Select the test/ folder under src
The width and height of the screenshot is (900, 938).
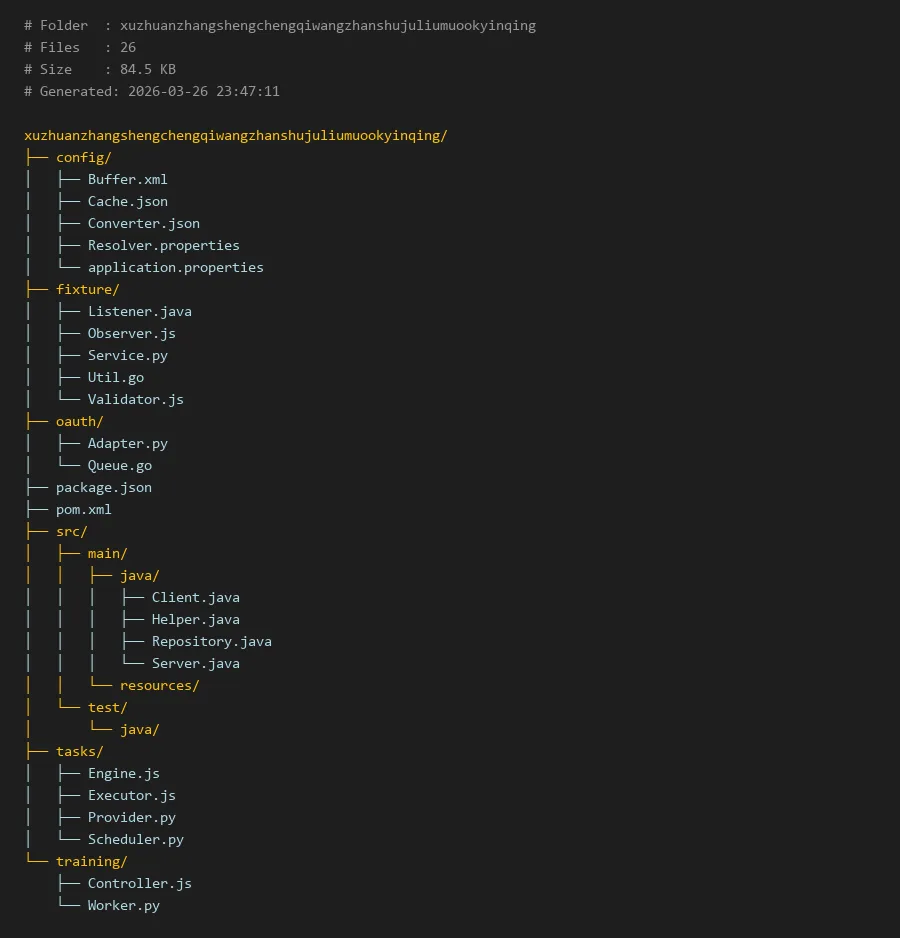(x=107, y=707)
